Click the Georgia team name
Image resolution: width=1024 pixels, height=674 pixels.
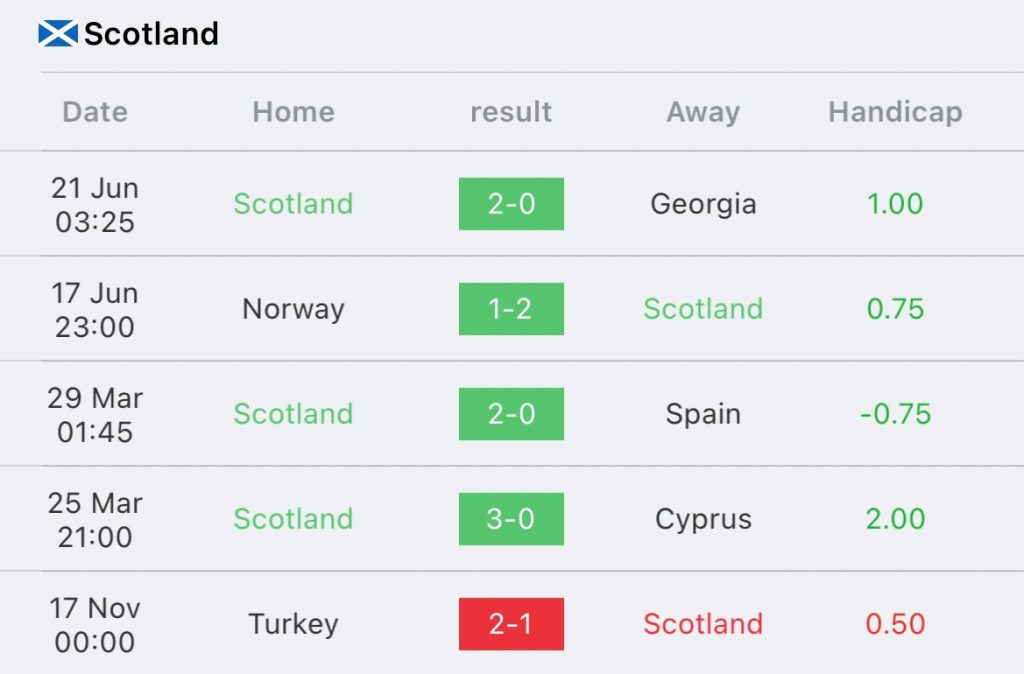[703, 204]
